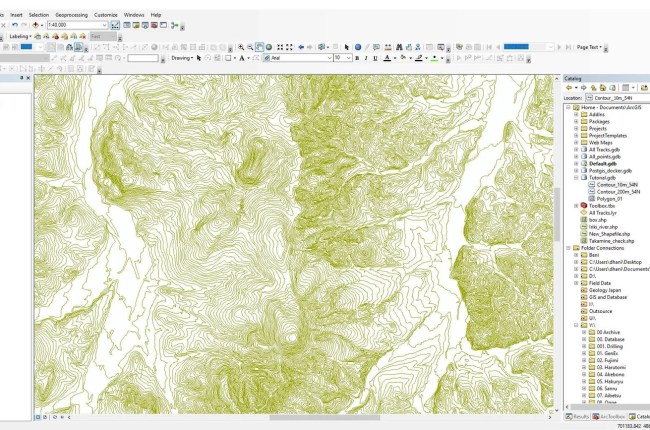650x430 pixels.
Task: Expand the Toolbox.tbx node
Action: pos(576,206)
